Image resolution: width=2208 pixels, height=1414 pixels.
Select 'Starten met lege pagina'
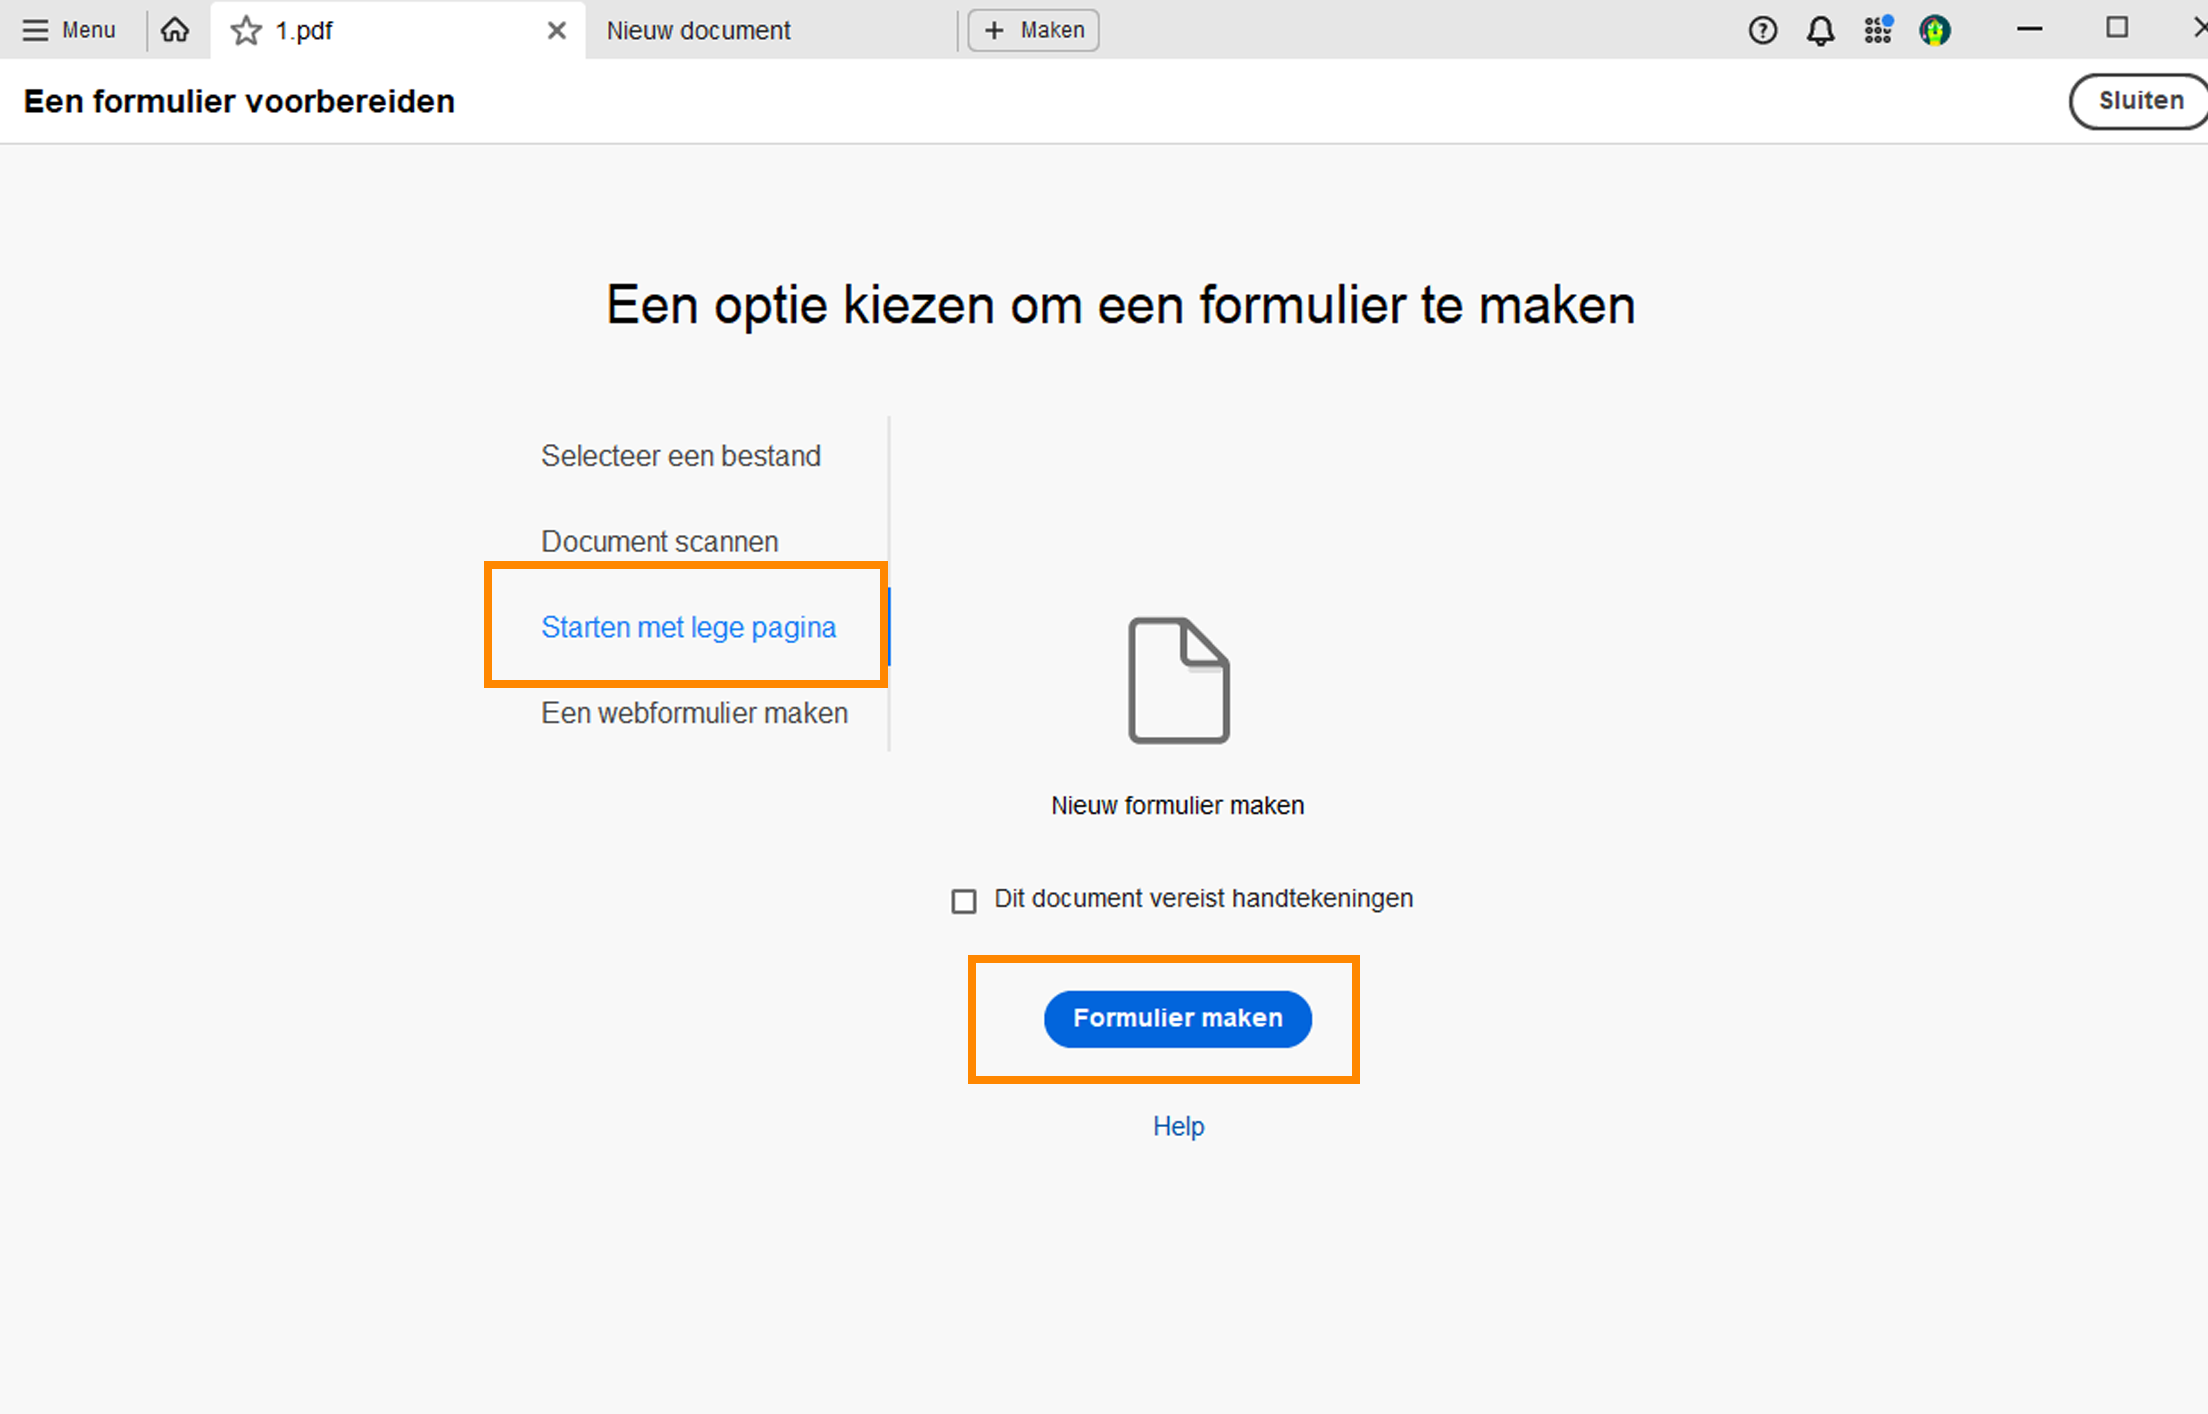[x=688, y=627]
